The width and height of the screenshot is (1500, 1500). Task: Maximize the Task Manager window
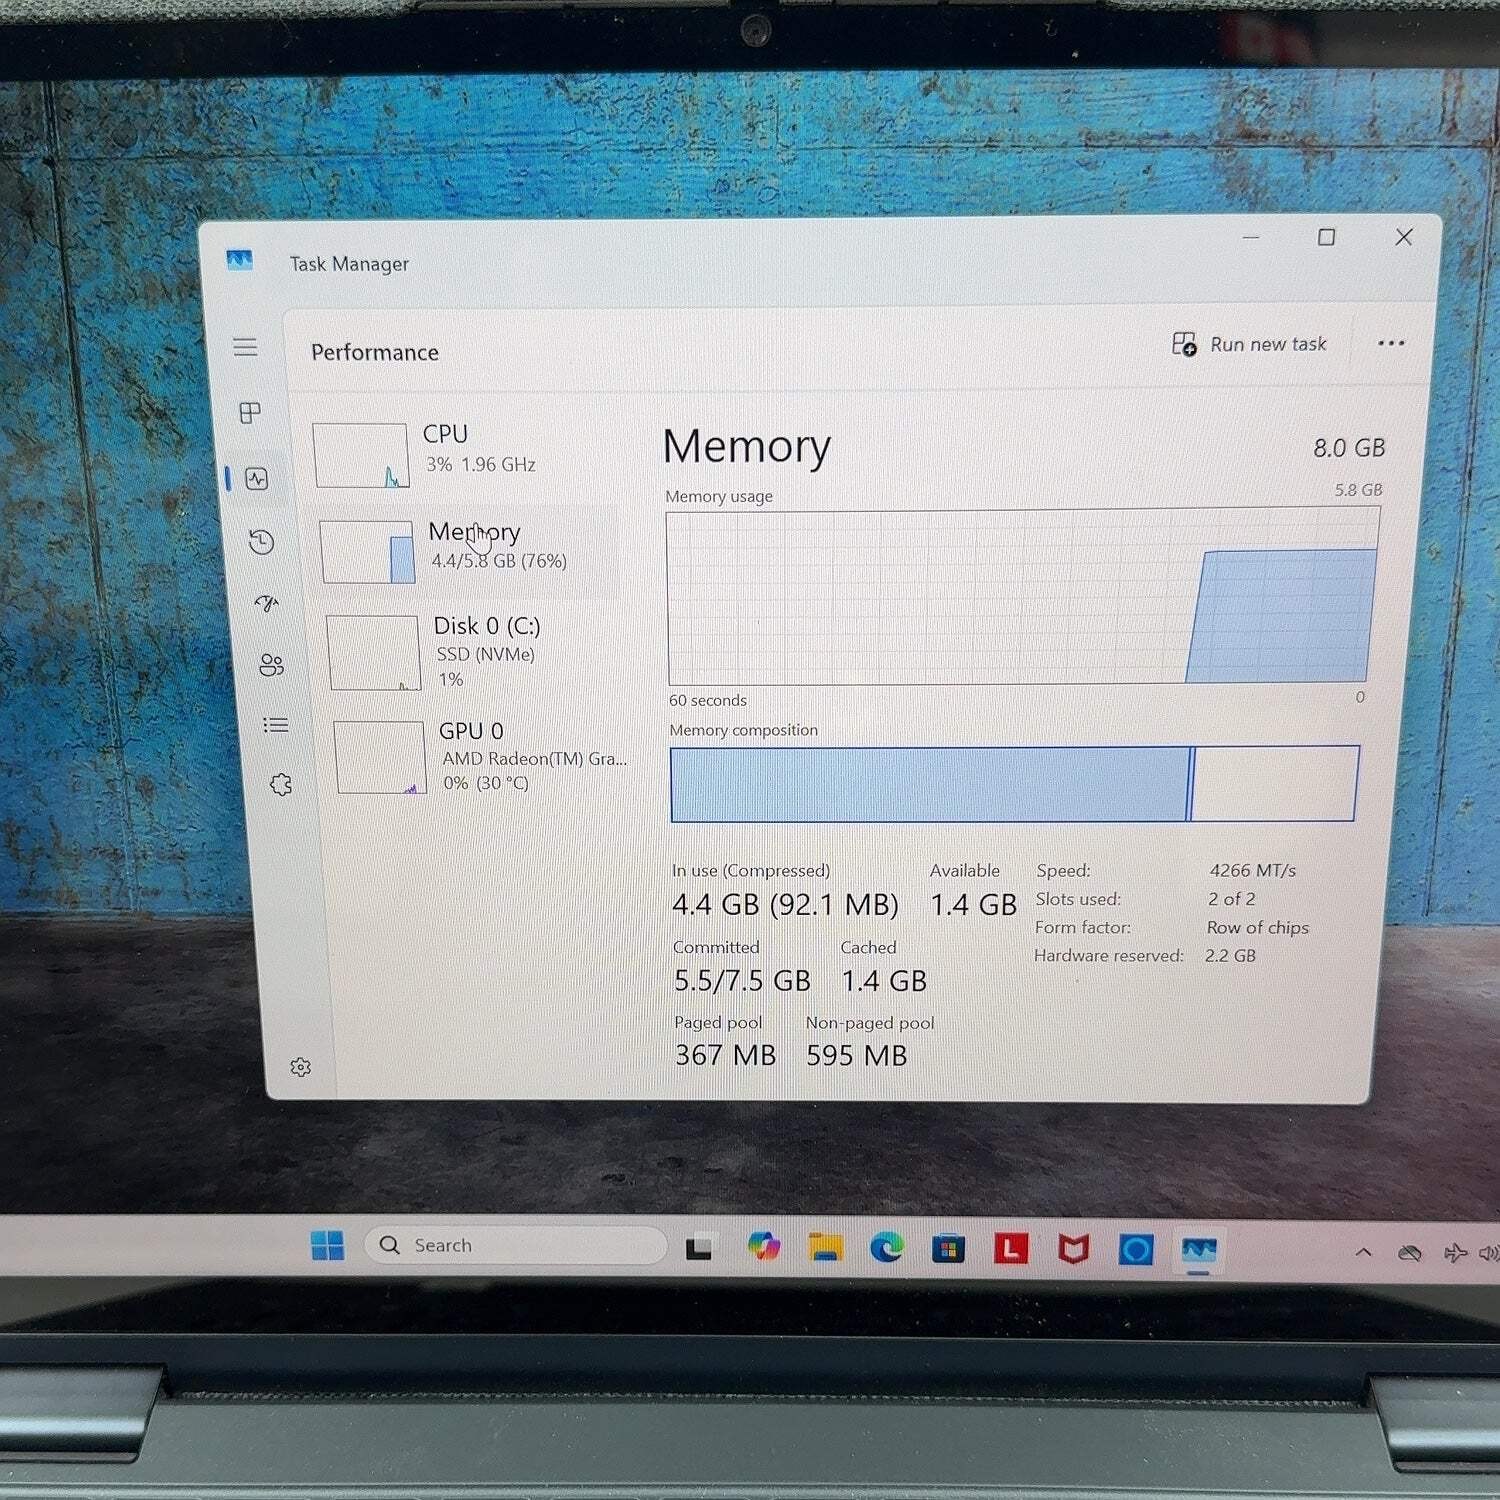(x=1326, y=237)
